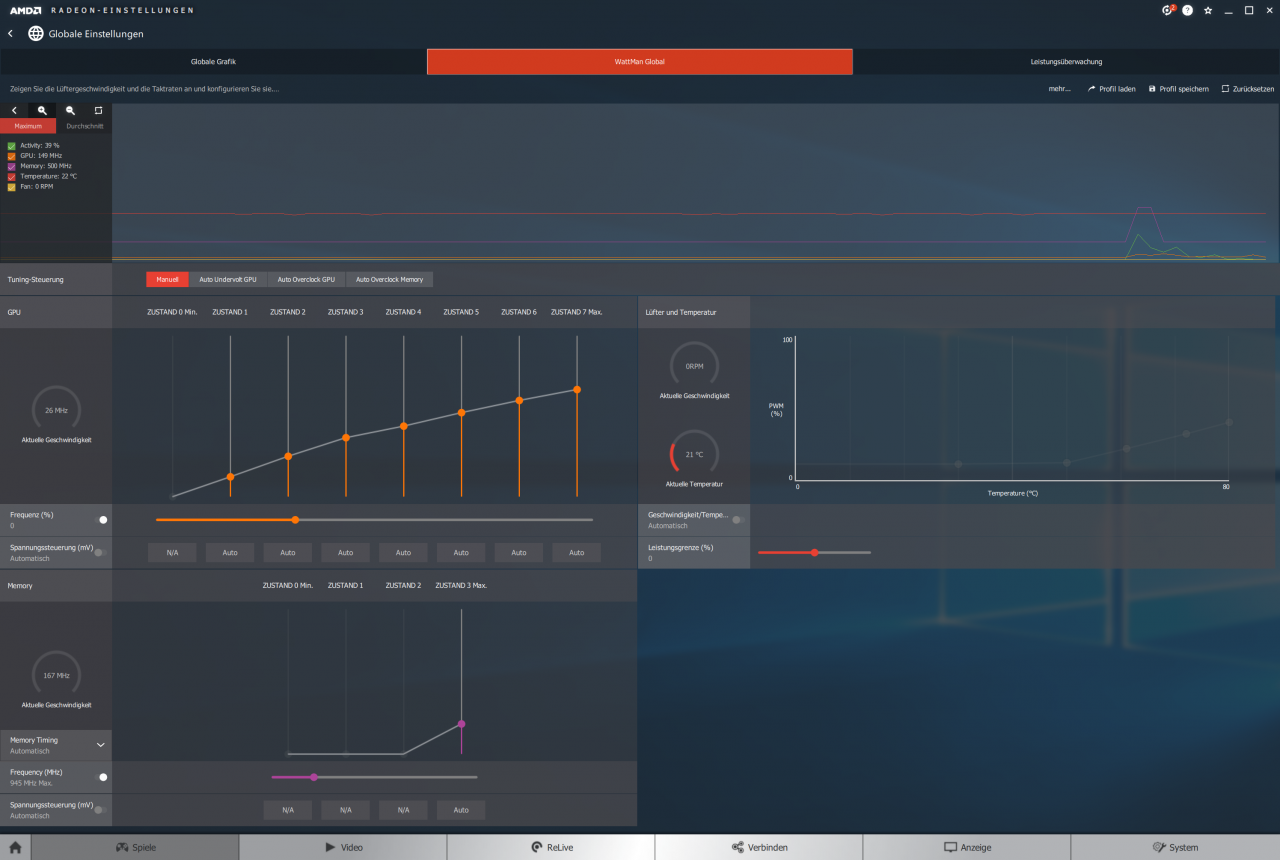Viewport: 1280px width, 860px height.
Task: Click Memory ZUSTAND 3 Max. purple point
Action: (461, 723)
